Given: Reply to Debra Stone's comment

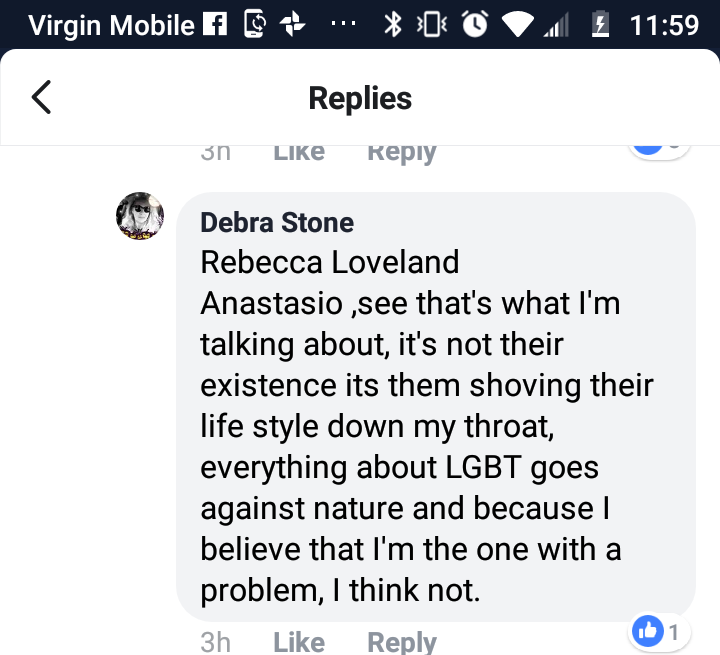Looking at the screenshot, I should coord(402,641).
